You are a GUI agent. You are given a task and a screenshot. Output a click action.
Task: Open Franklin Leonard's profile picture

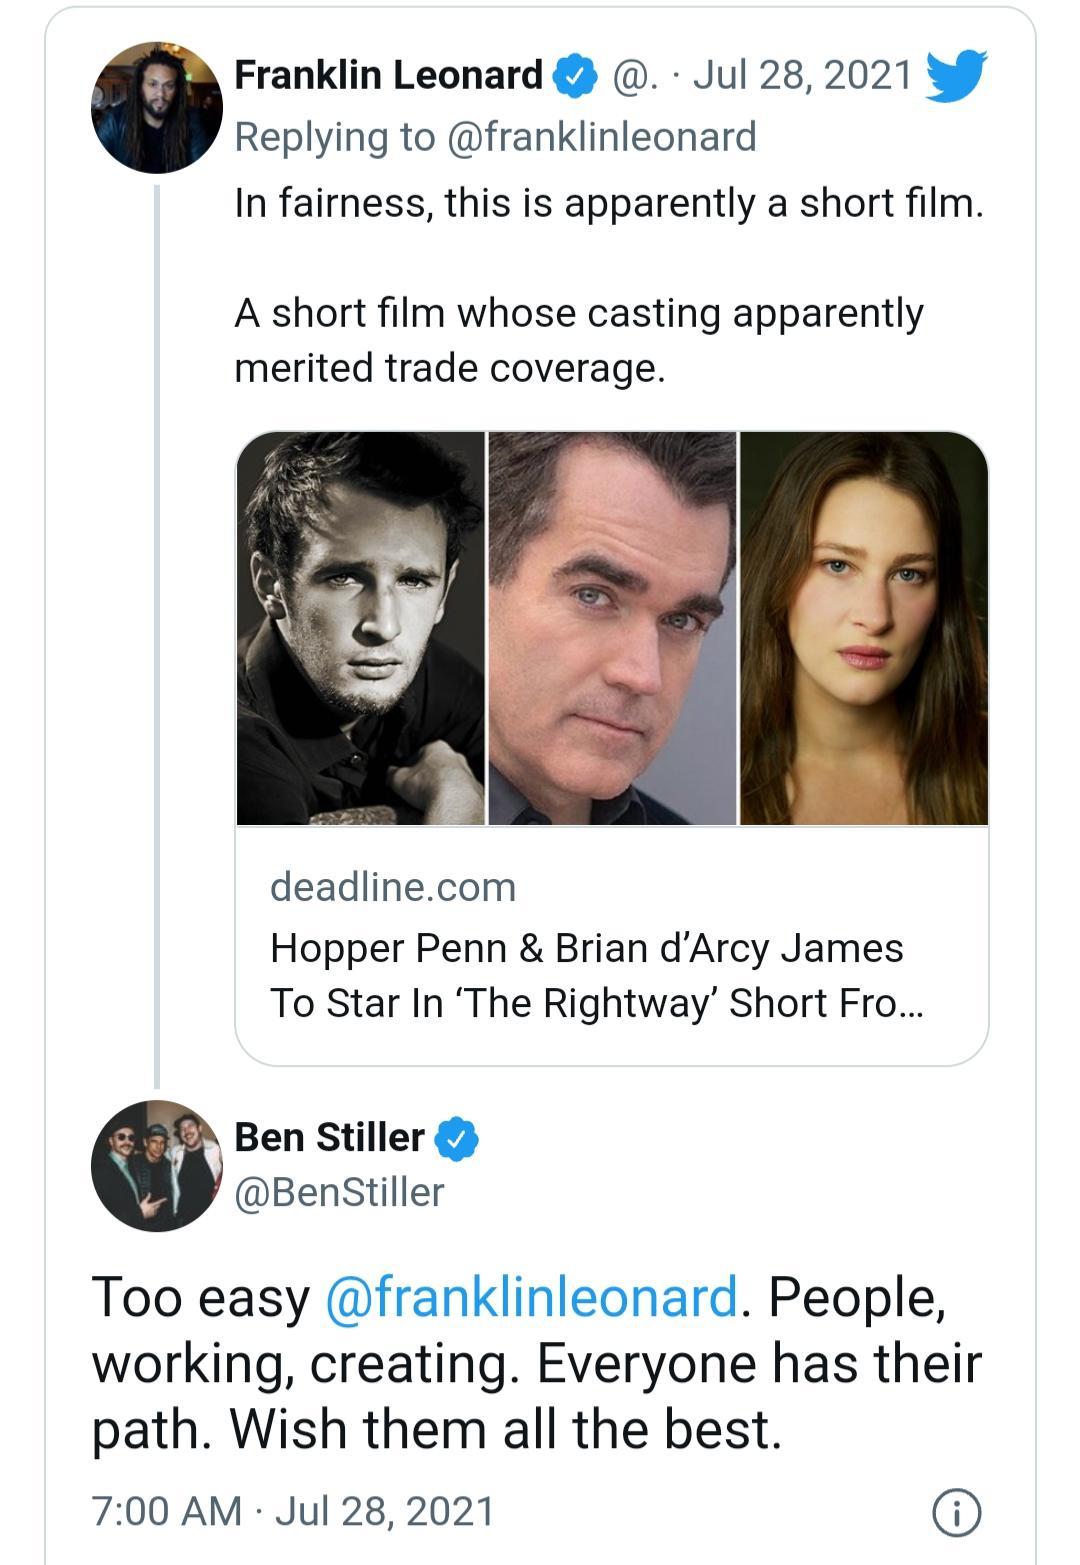coord(156,108)
